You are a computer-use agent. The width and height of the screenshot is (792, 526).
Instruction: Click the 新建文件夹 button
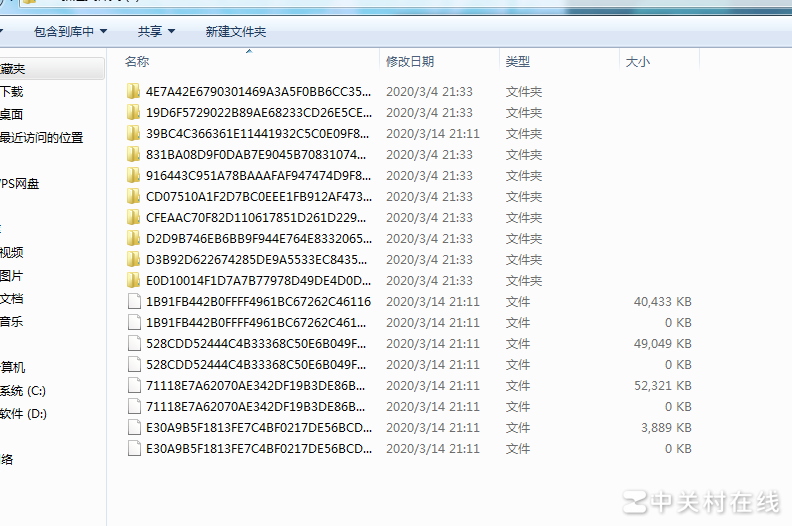(236, 32)
